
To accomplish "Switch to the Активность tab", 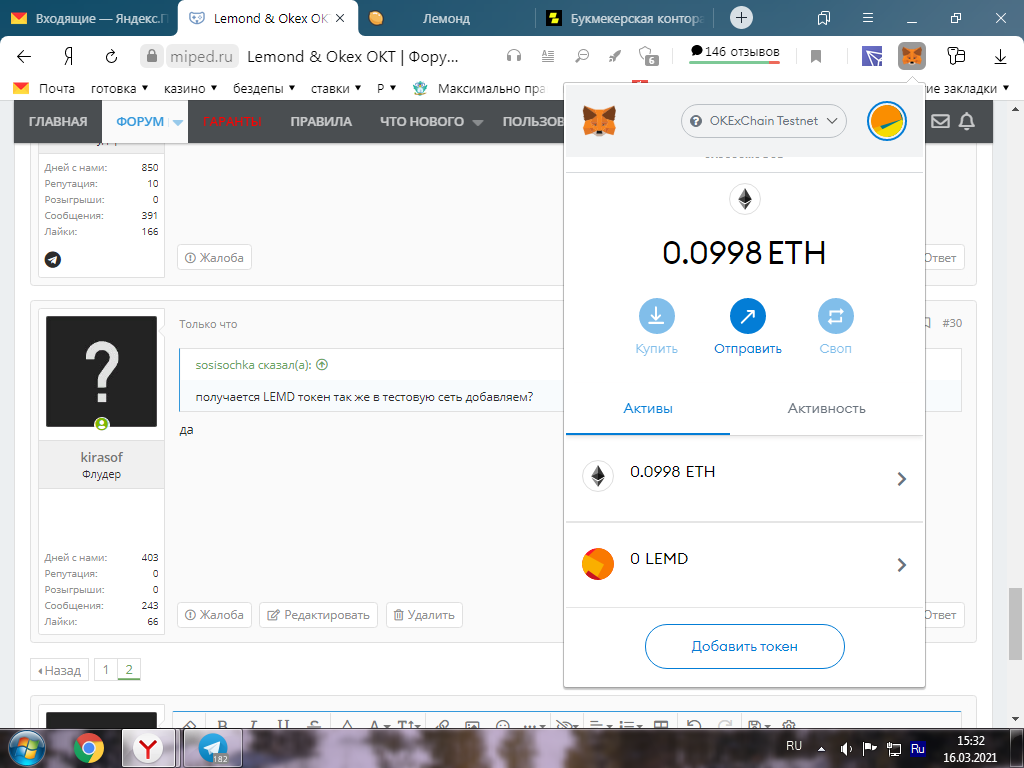I will coord(826,409).
